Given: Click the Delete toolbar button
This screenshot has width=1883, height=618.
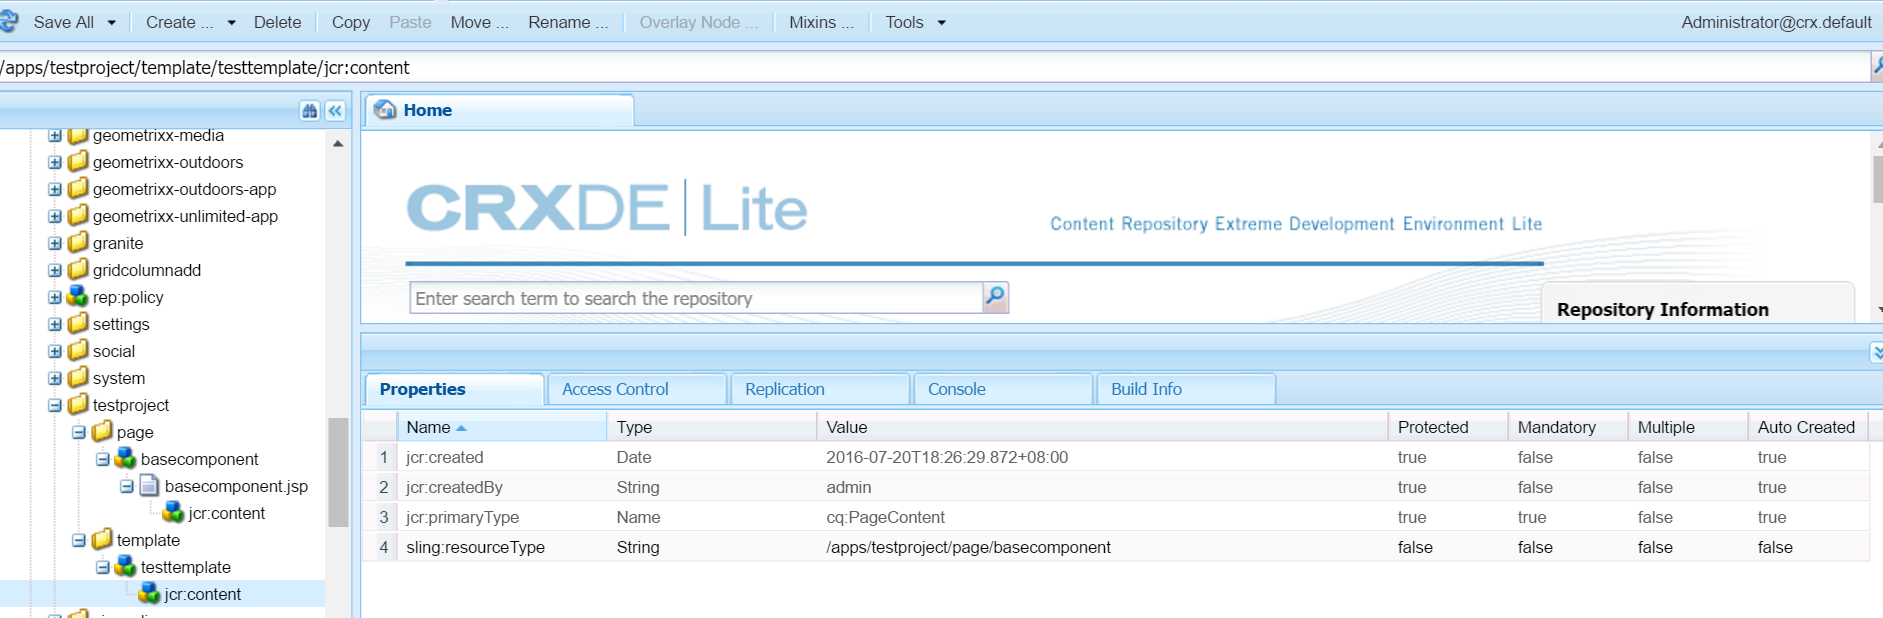Looking at the screenshot, I should coord(277,22).
